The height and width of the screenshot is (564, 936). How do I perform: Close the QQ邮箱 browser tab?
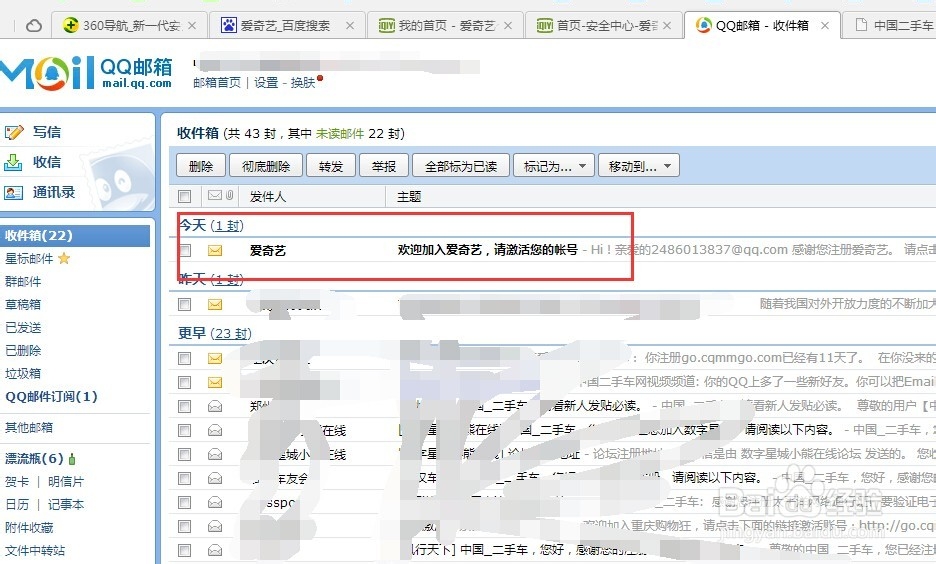click(x=824, y=26)
